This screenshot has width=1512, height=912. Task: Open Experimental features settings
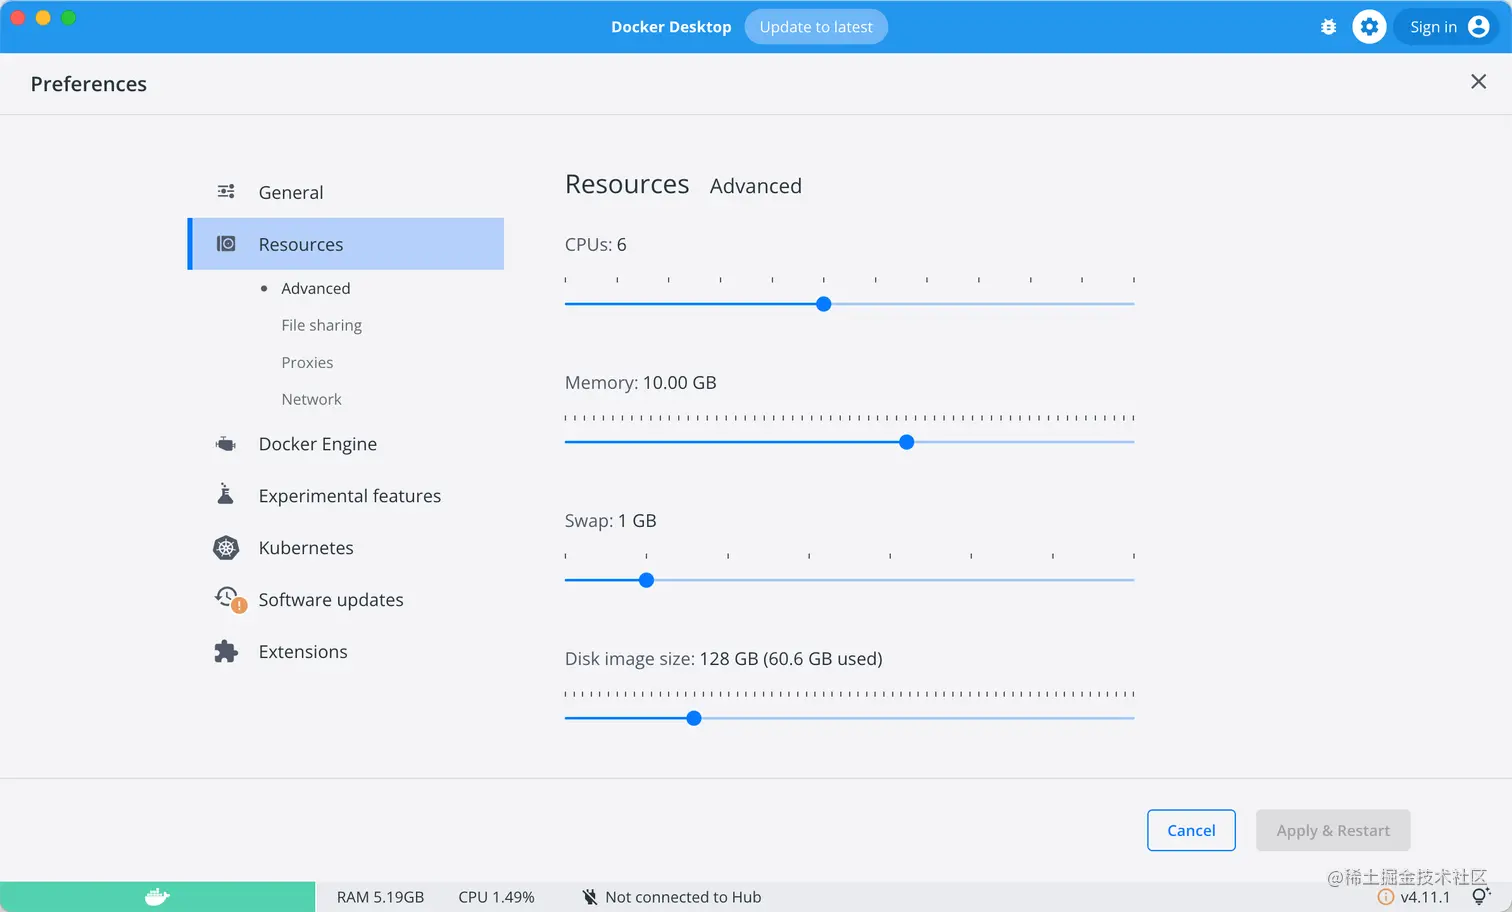click(x=346, y=496)
